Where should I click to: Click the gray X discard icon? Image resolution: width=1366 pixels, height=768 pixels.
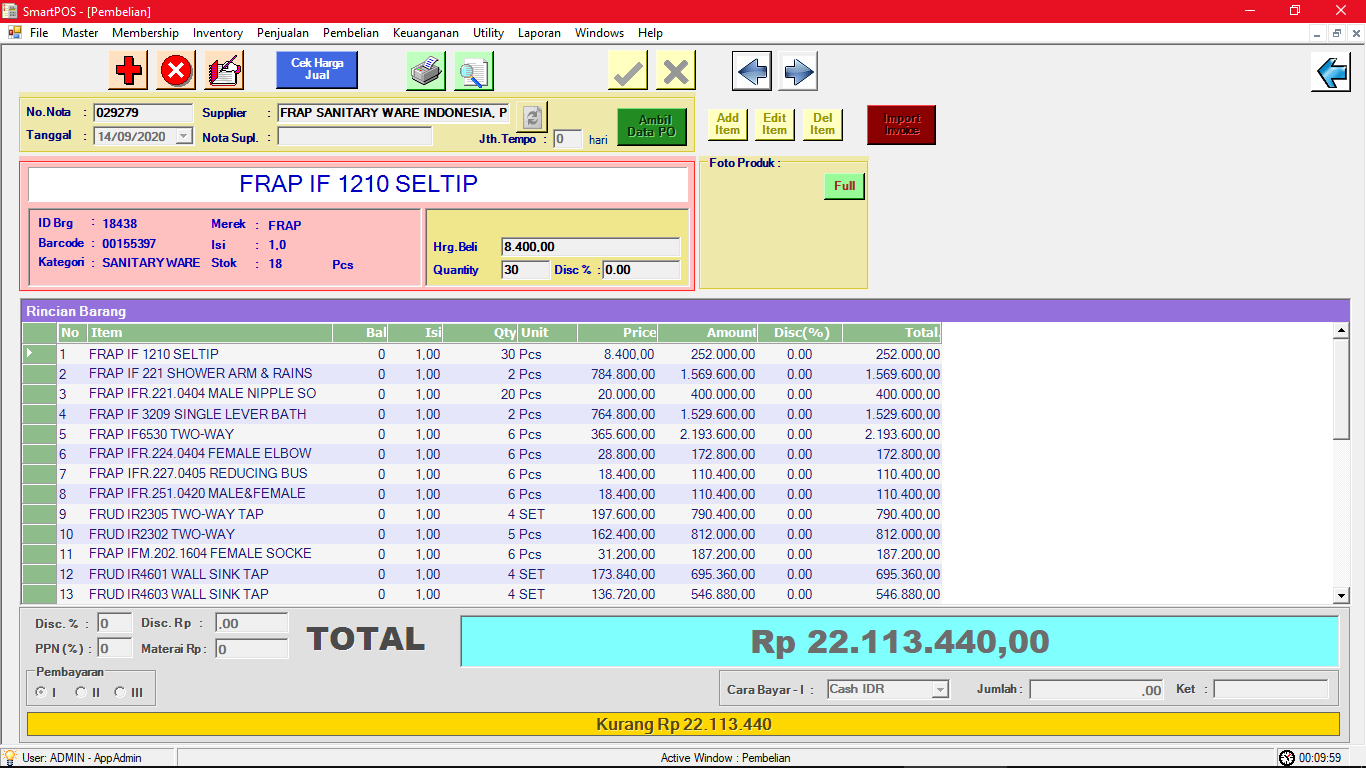[x=676, y=71]
